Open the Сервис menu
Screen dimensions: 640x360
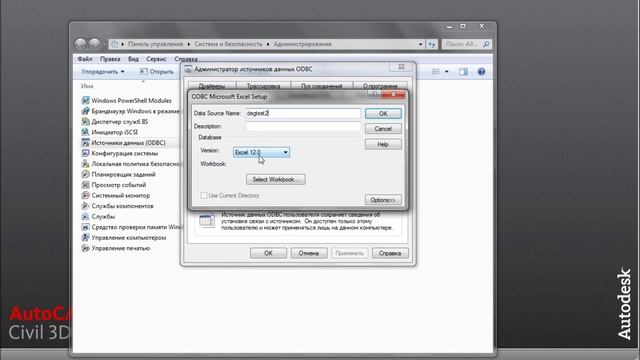coord(156,59)
